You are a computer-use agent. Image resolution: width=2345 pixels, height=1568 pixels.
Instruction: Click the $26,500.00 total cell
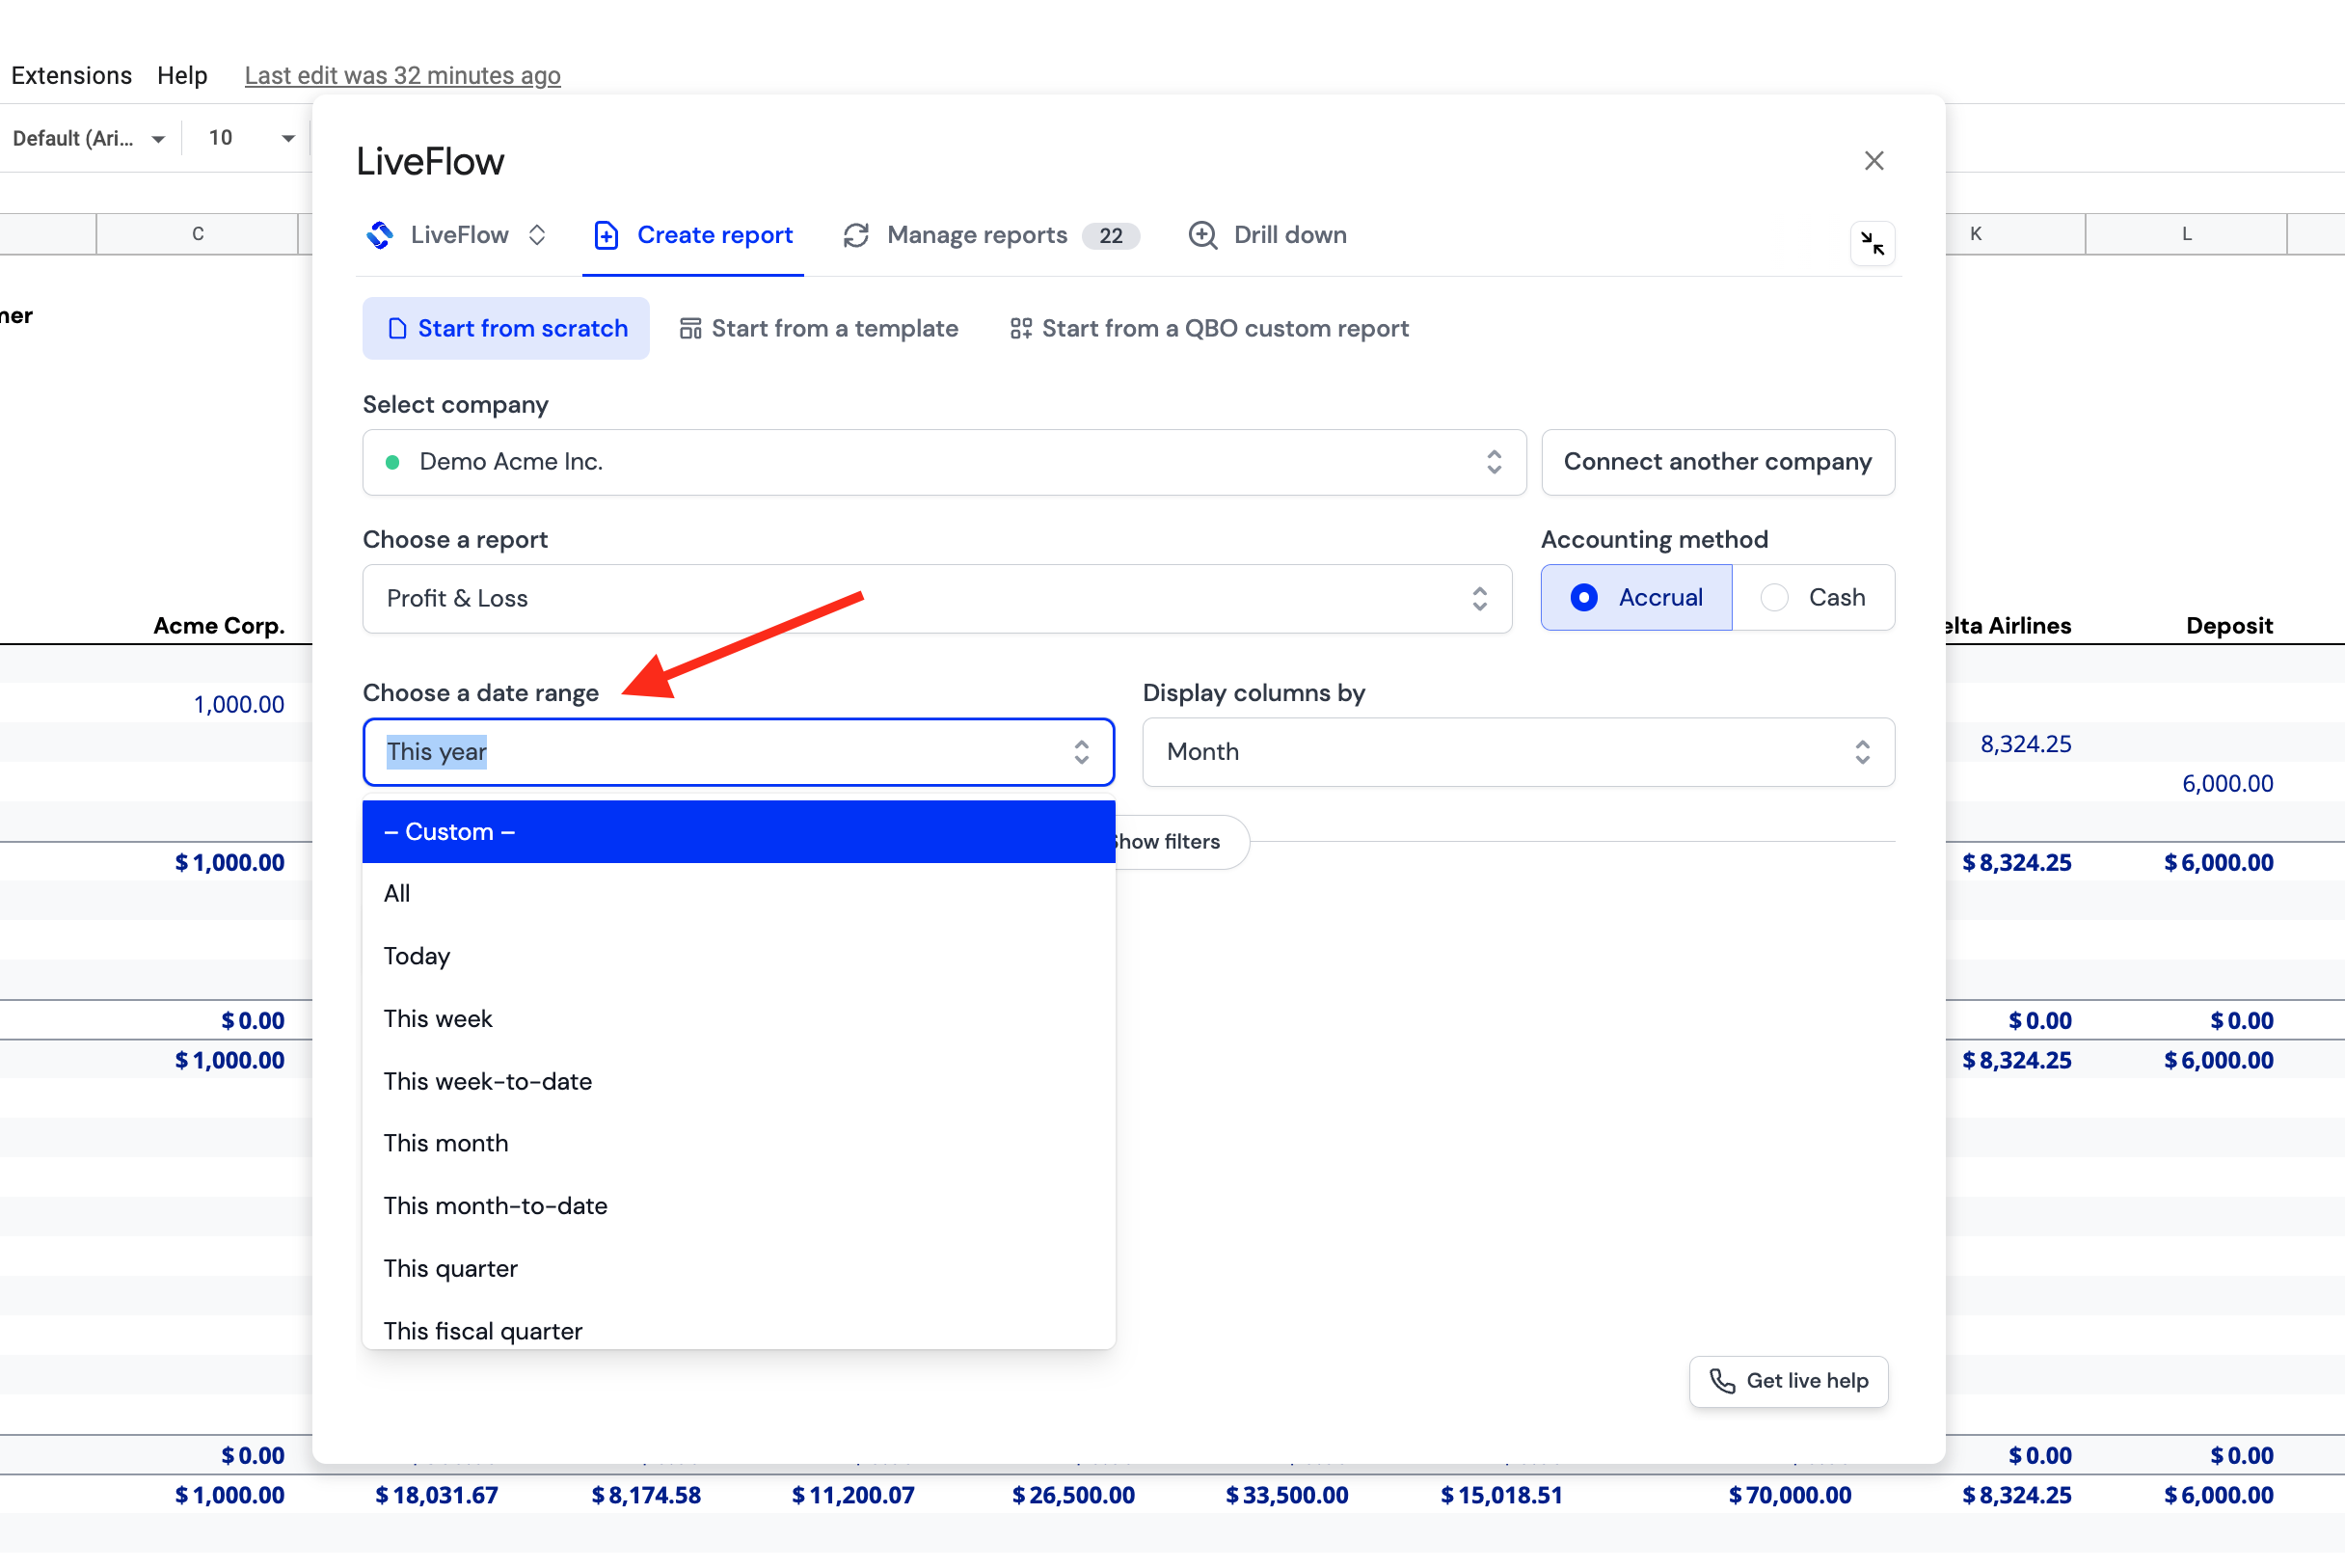[1073, 1495]
